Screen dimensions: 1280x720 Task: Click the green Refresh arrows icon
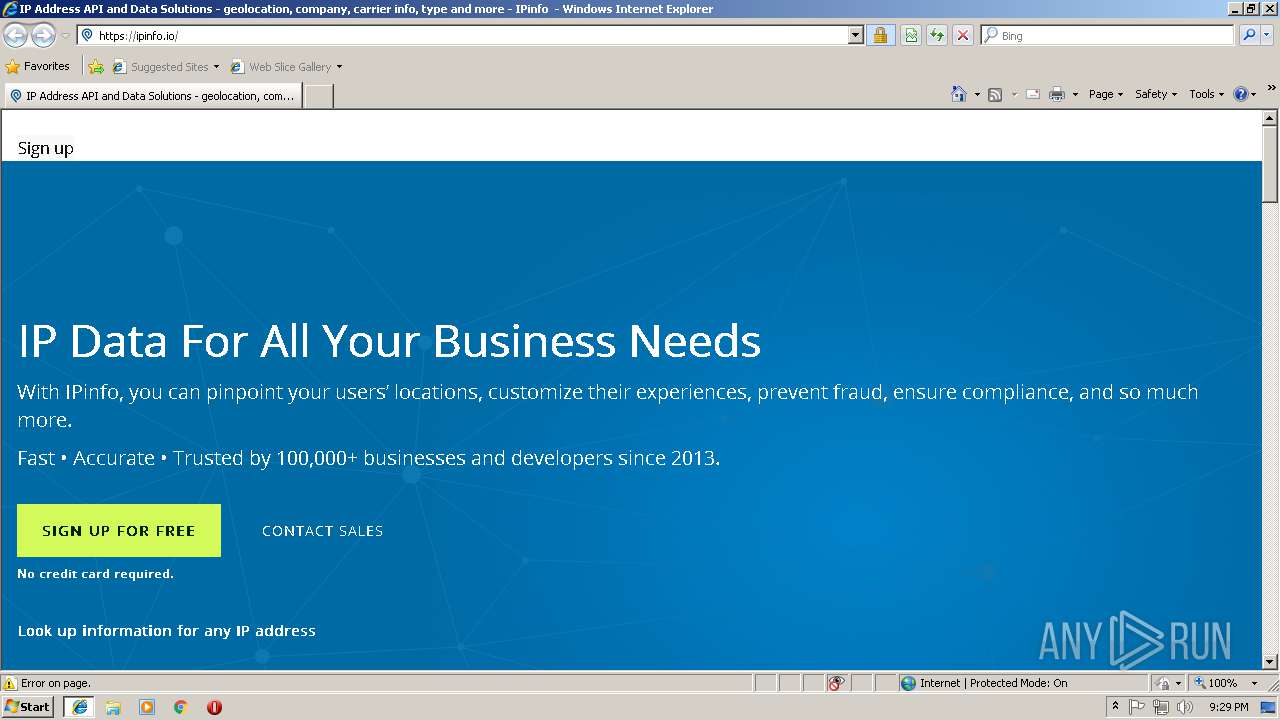click(x=937, y=35)
